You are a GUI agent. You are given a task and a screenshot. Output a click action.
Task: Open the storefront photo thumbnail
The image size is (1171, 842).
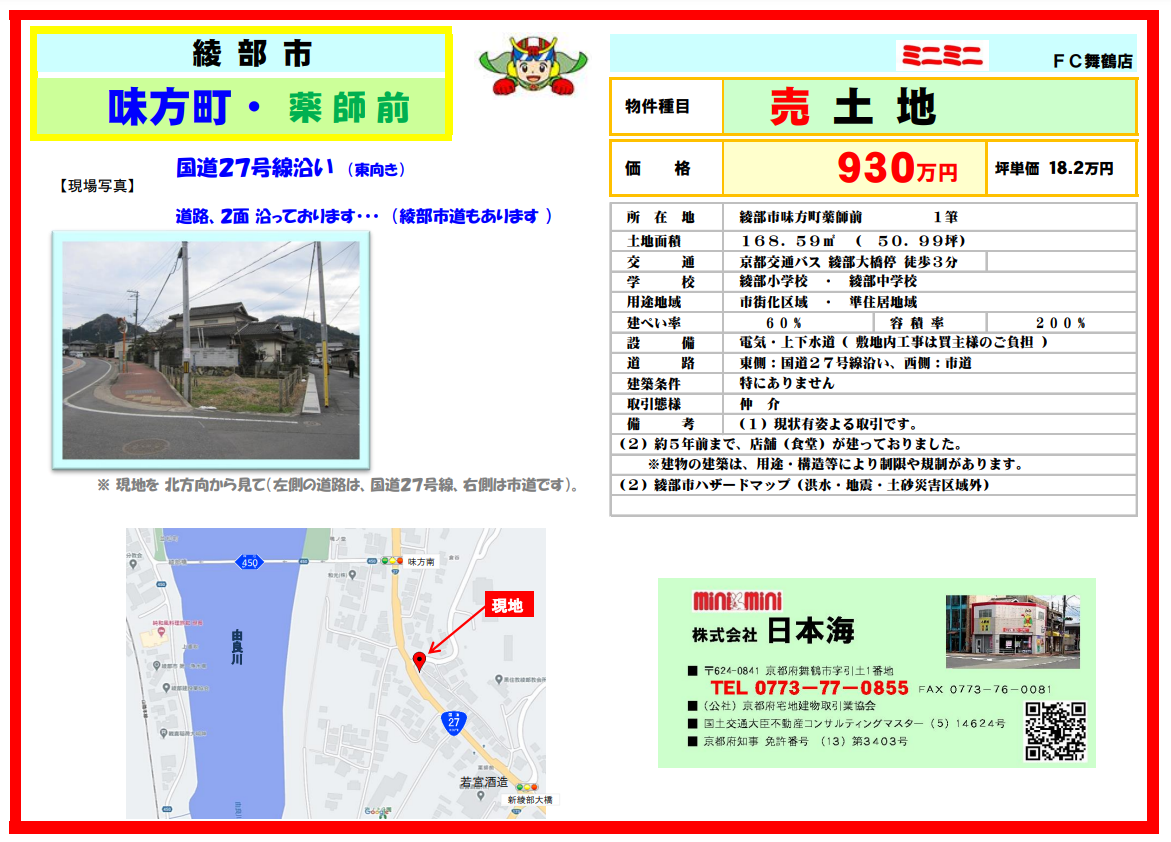click(1012, 632)
